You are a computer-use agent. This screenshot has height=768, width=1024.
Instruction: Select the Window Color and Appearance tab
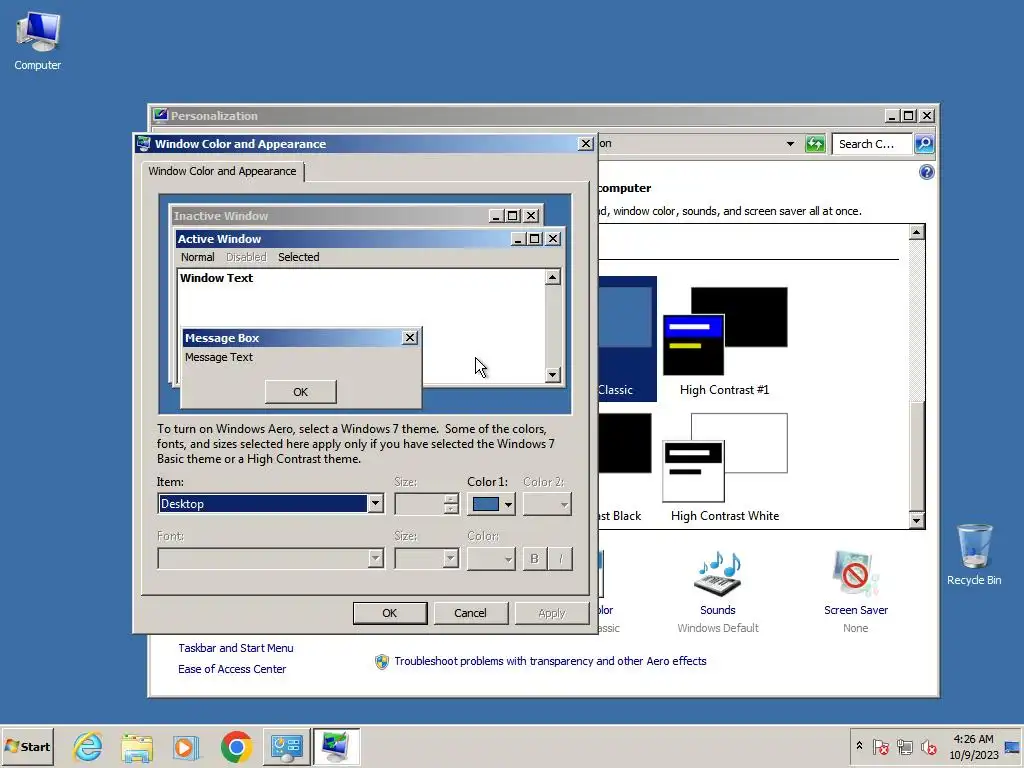click(222, 171)
